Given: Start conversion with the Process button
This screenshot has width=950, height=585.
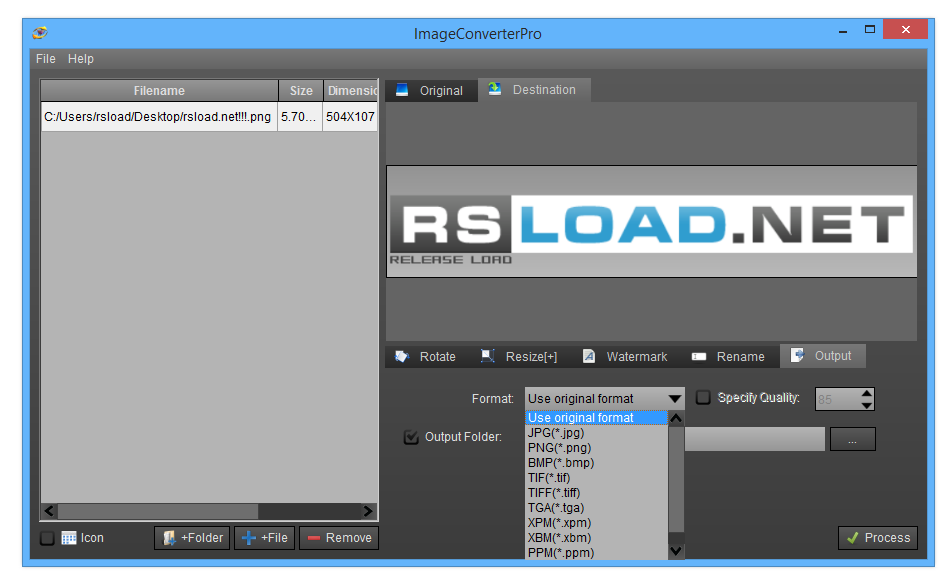Looking at the screenshot, I should pyautogui.click(x=878, y=538).
